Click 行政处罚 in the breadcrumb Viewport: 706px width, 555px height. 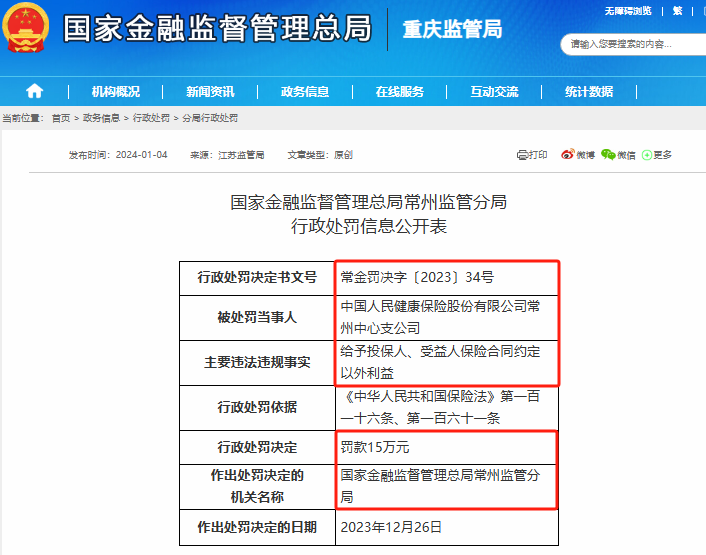click(x=150, y=118)
